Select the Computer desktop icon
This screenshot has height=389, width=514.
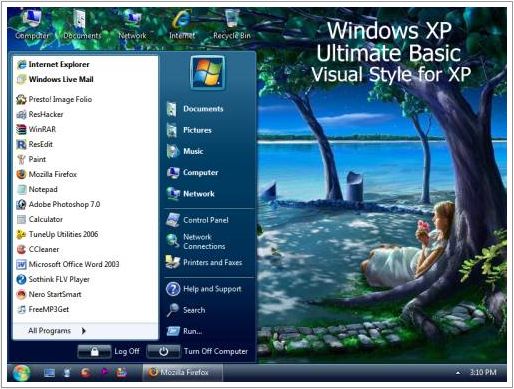pyautogui.click(x=32, y=25)
